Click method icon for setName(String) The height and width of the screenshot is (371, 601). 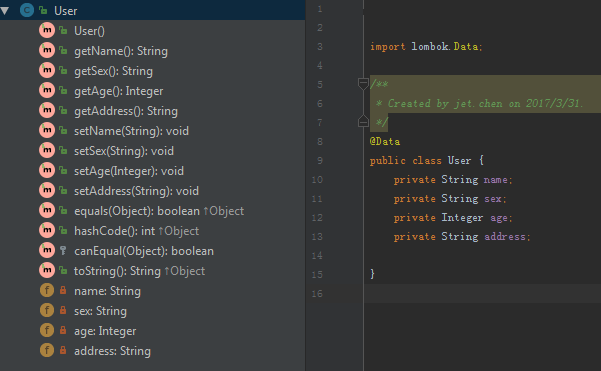tap(47, 130)
